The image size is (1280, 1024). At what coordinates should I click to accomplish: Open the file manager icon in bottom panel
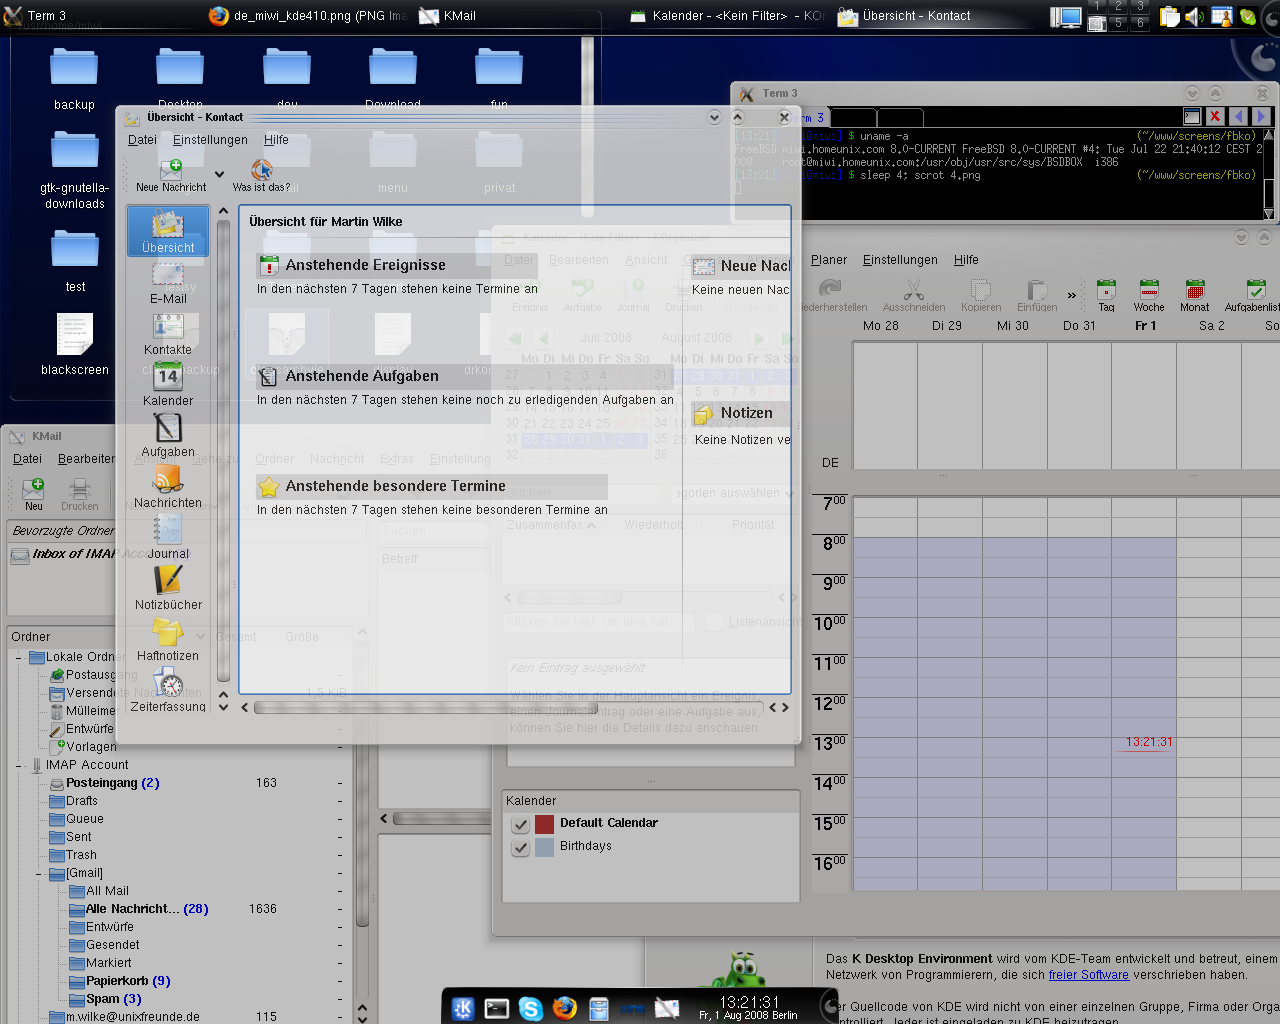599,1008
